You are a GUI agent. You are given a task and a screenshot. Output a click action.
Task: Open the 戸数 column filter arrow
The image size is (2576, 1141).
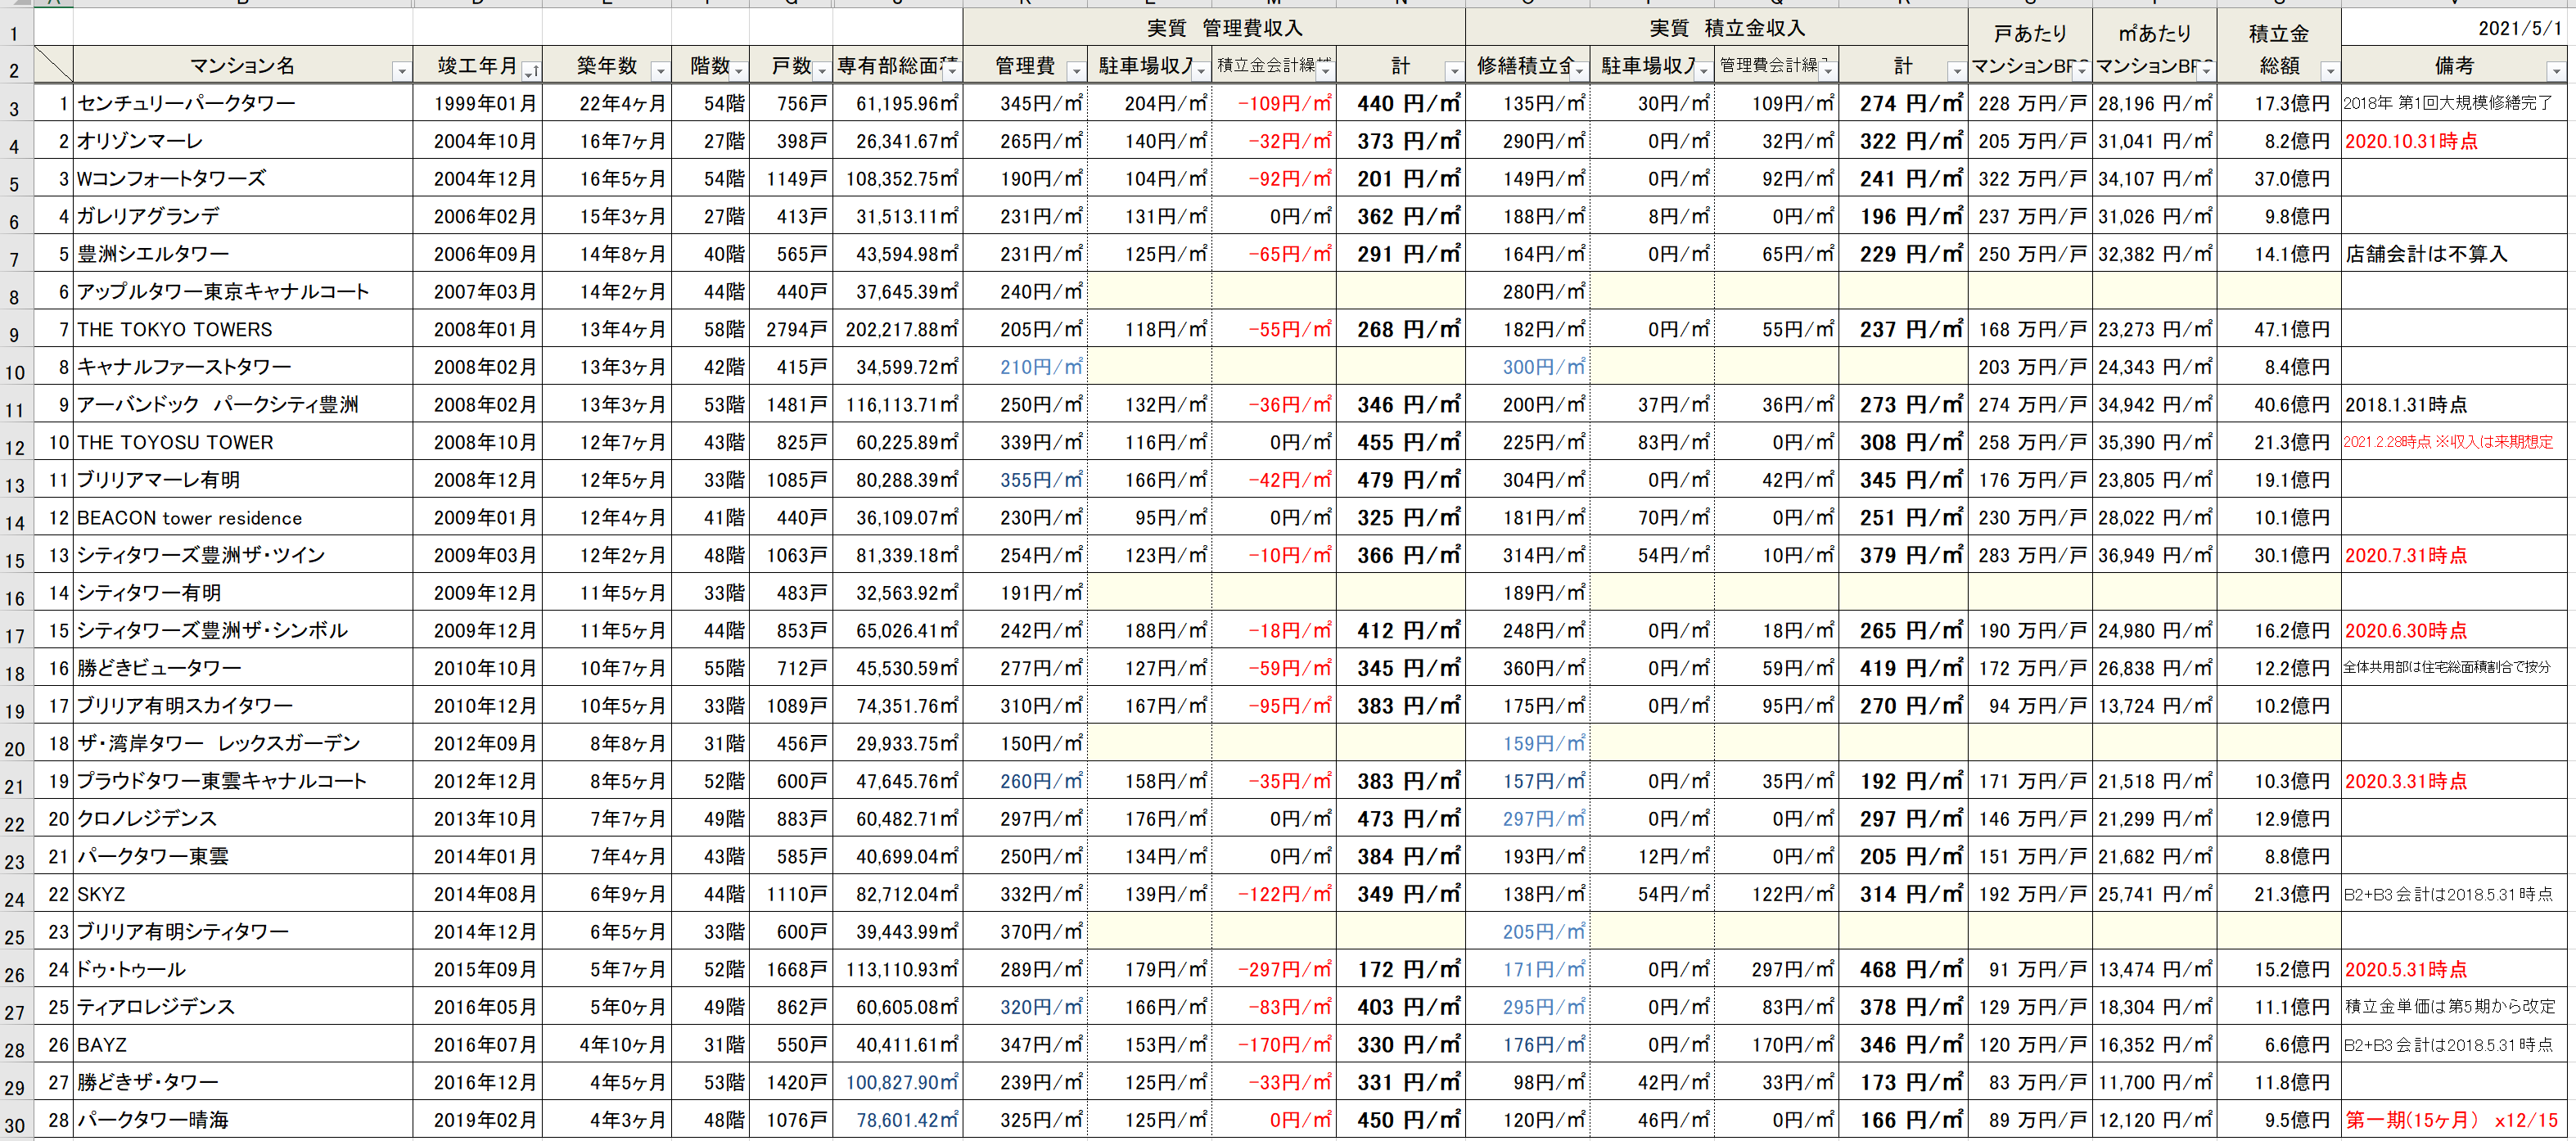(x=822, y=71)
